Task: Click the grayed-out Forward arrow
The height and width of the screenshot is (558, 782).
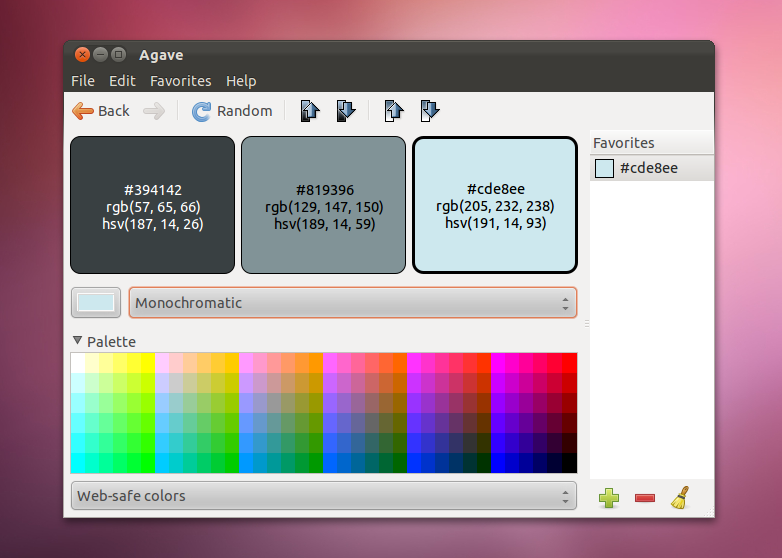Action: click(x=154, y=111)
